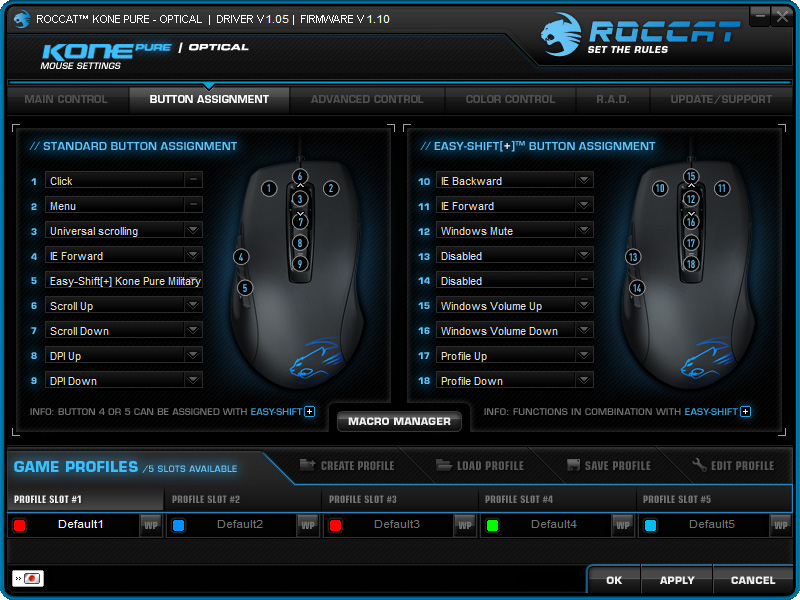Click the Load Profile folder icon

[x=444, y=465]
